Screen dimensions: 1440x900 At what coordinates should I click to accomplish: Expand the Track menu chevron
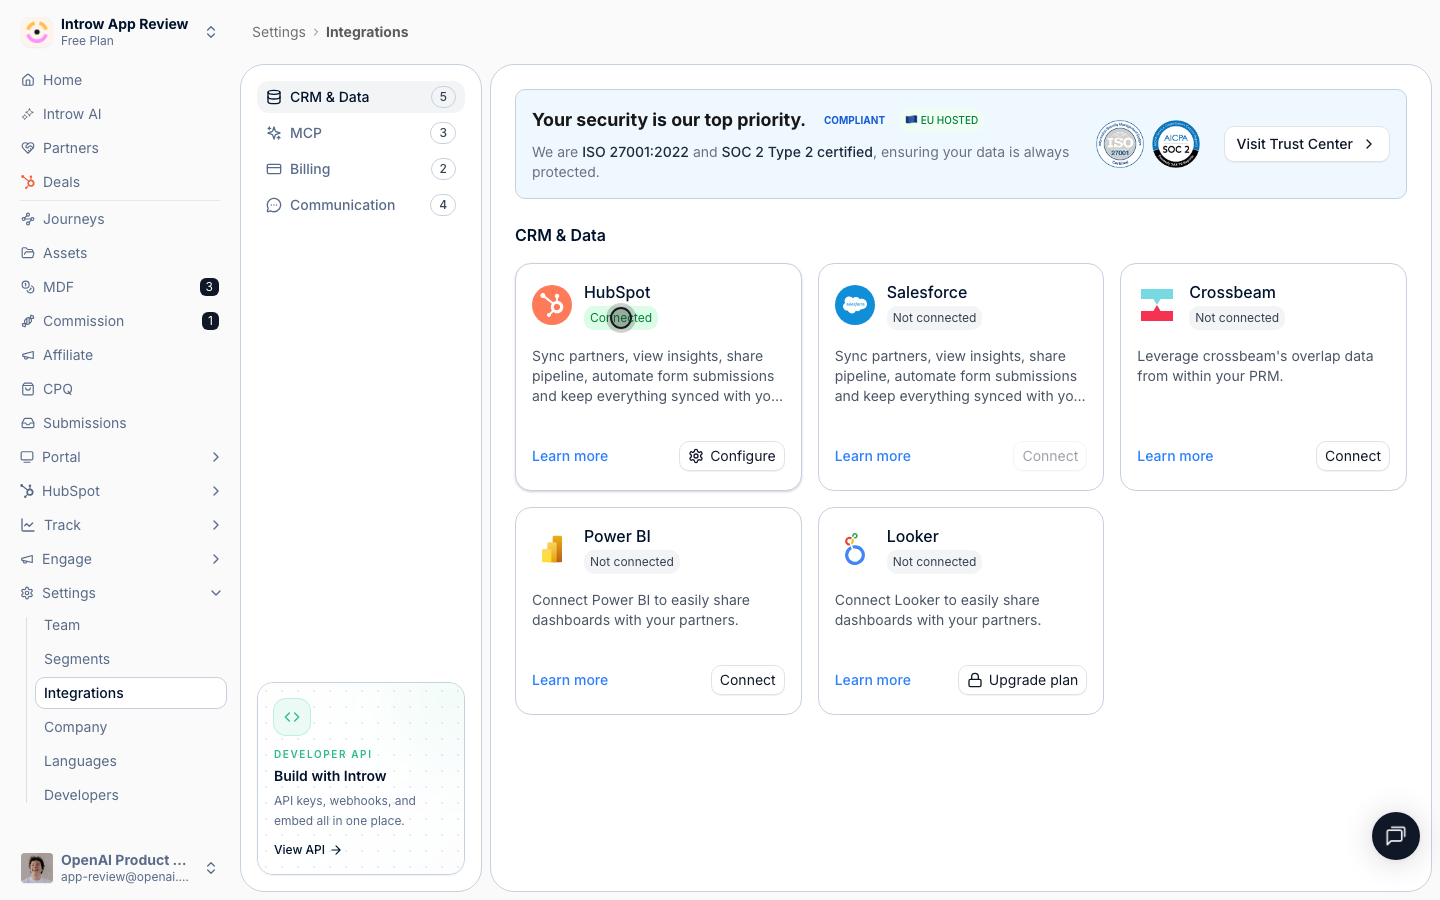216,525
